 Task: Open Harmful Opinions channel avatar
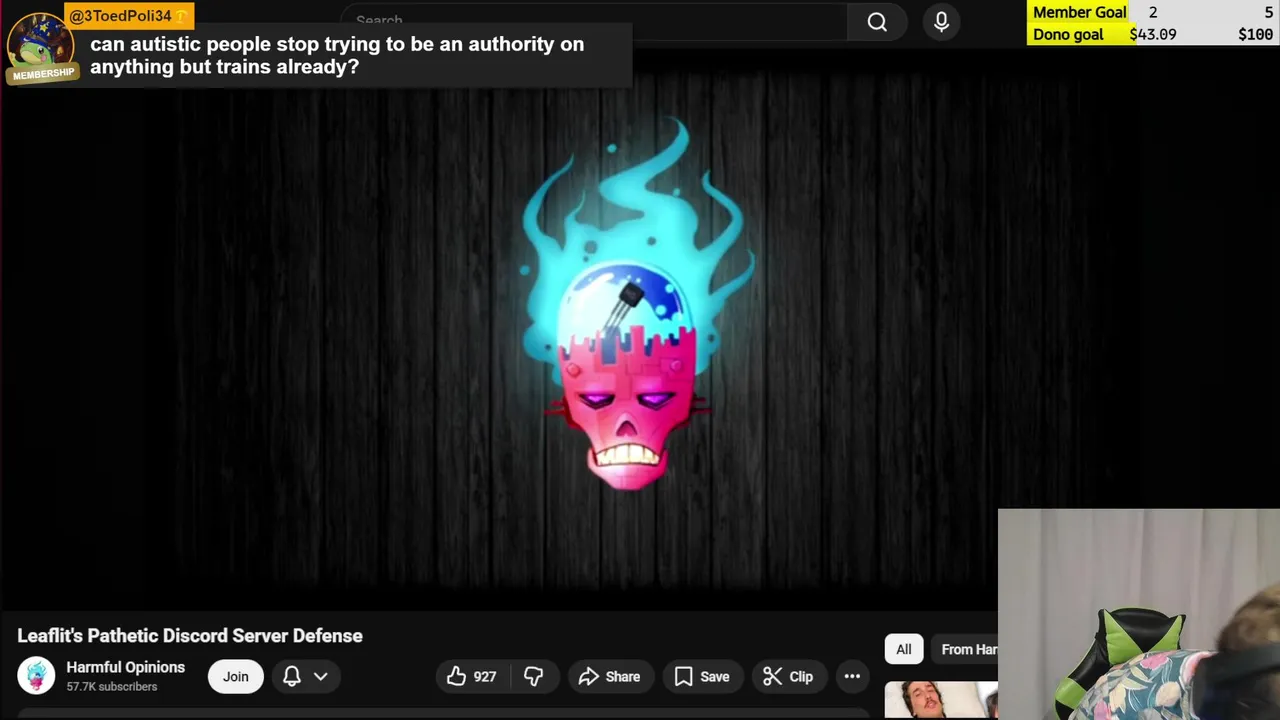point(36,676)
